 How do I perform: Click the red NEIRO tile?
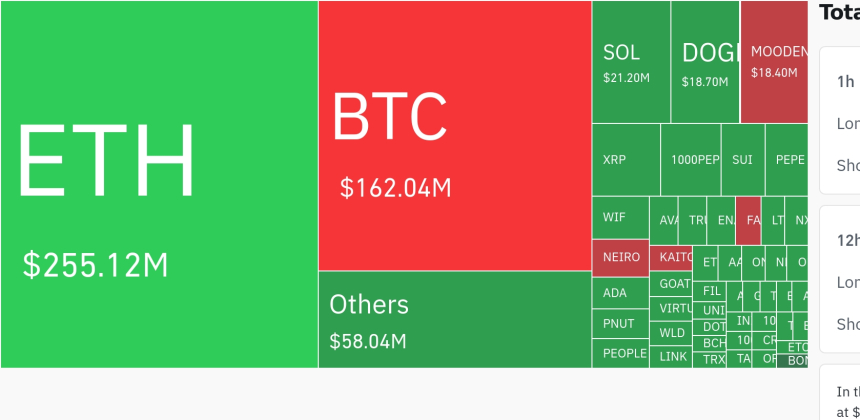(620, 257)
